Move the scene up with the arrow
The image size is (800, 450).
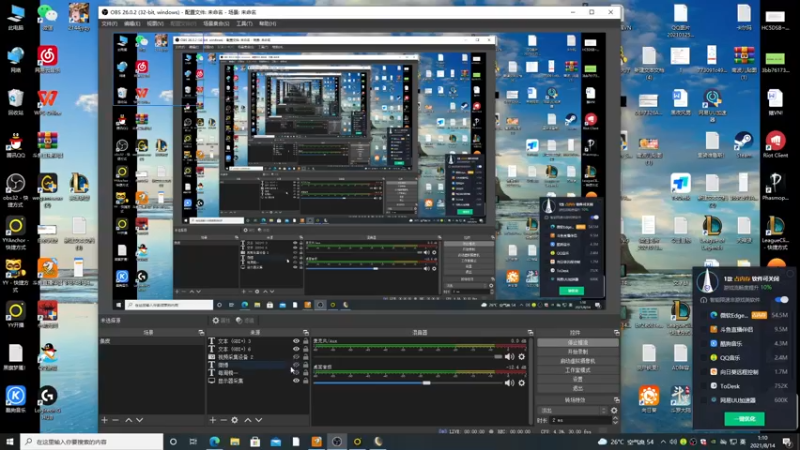pos(129,420)
